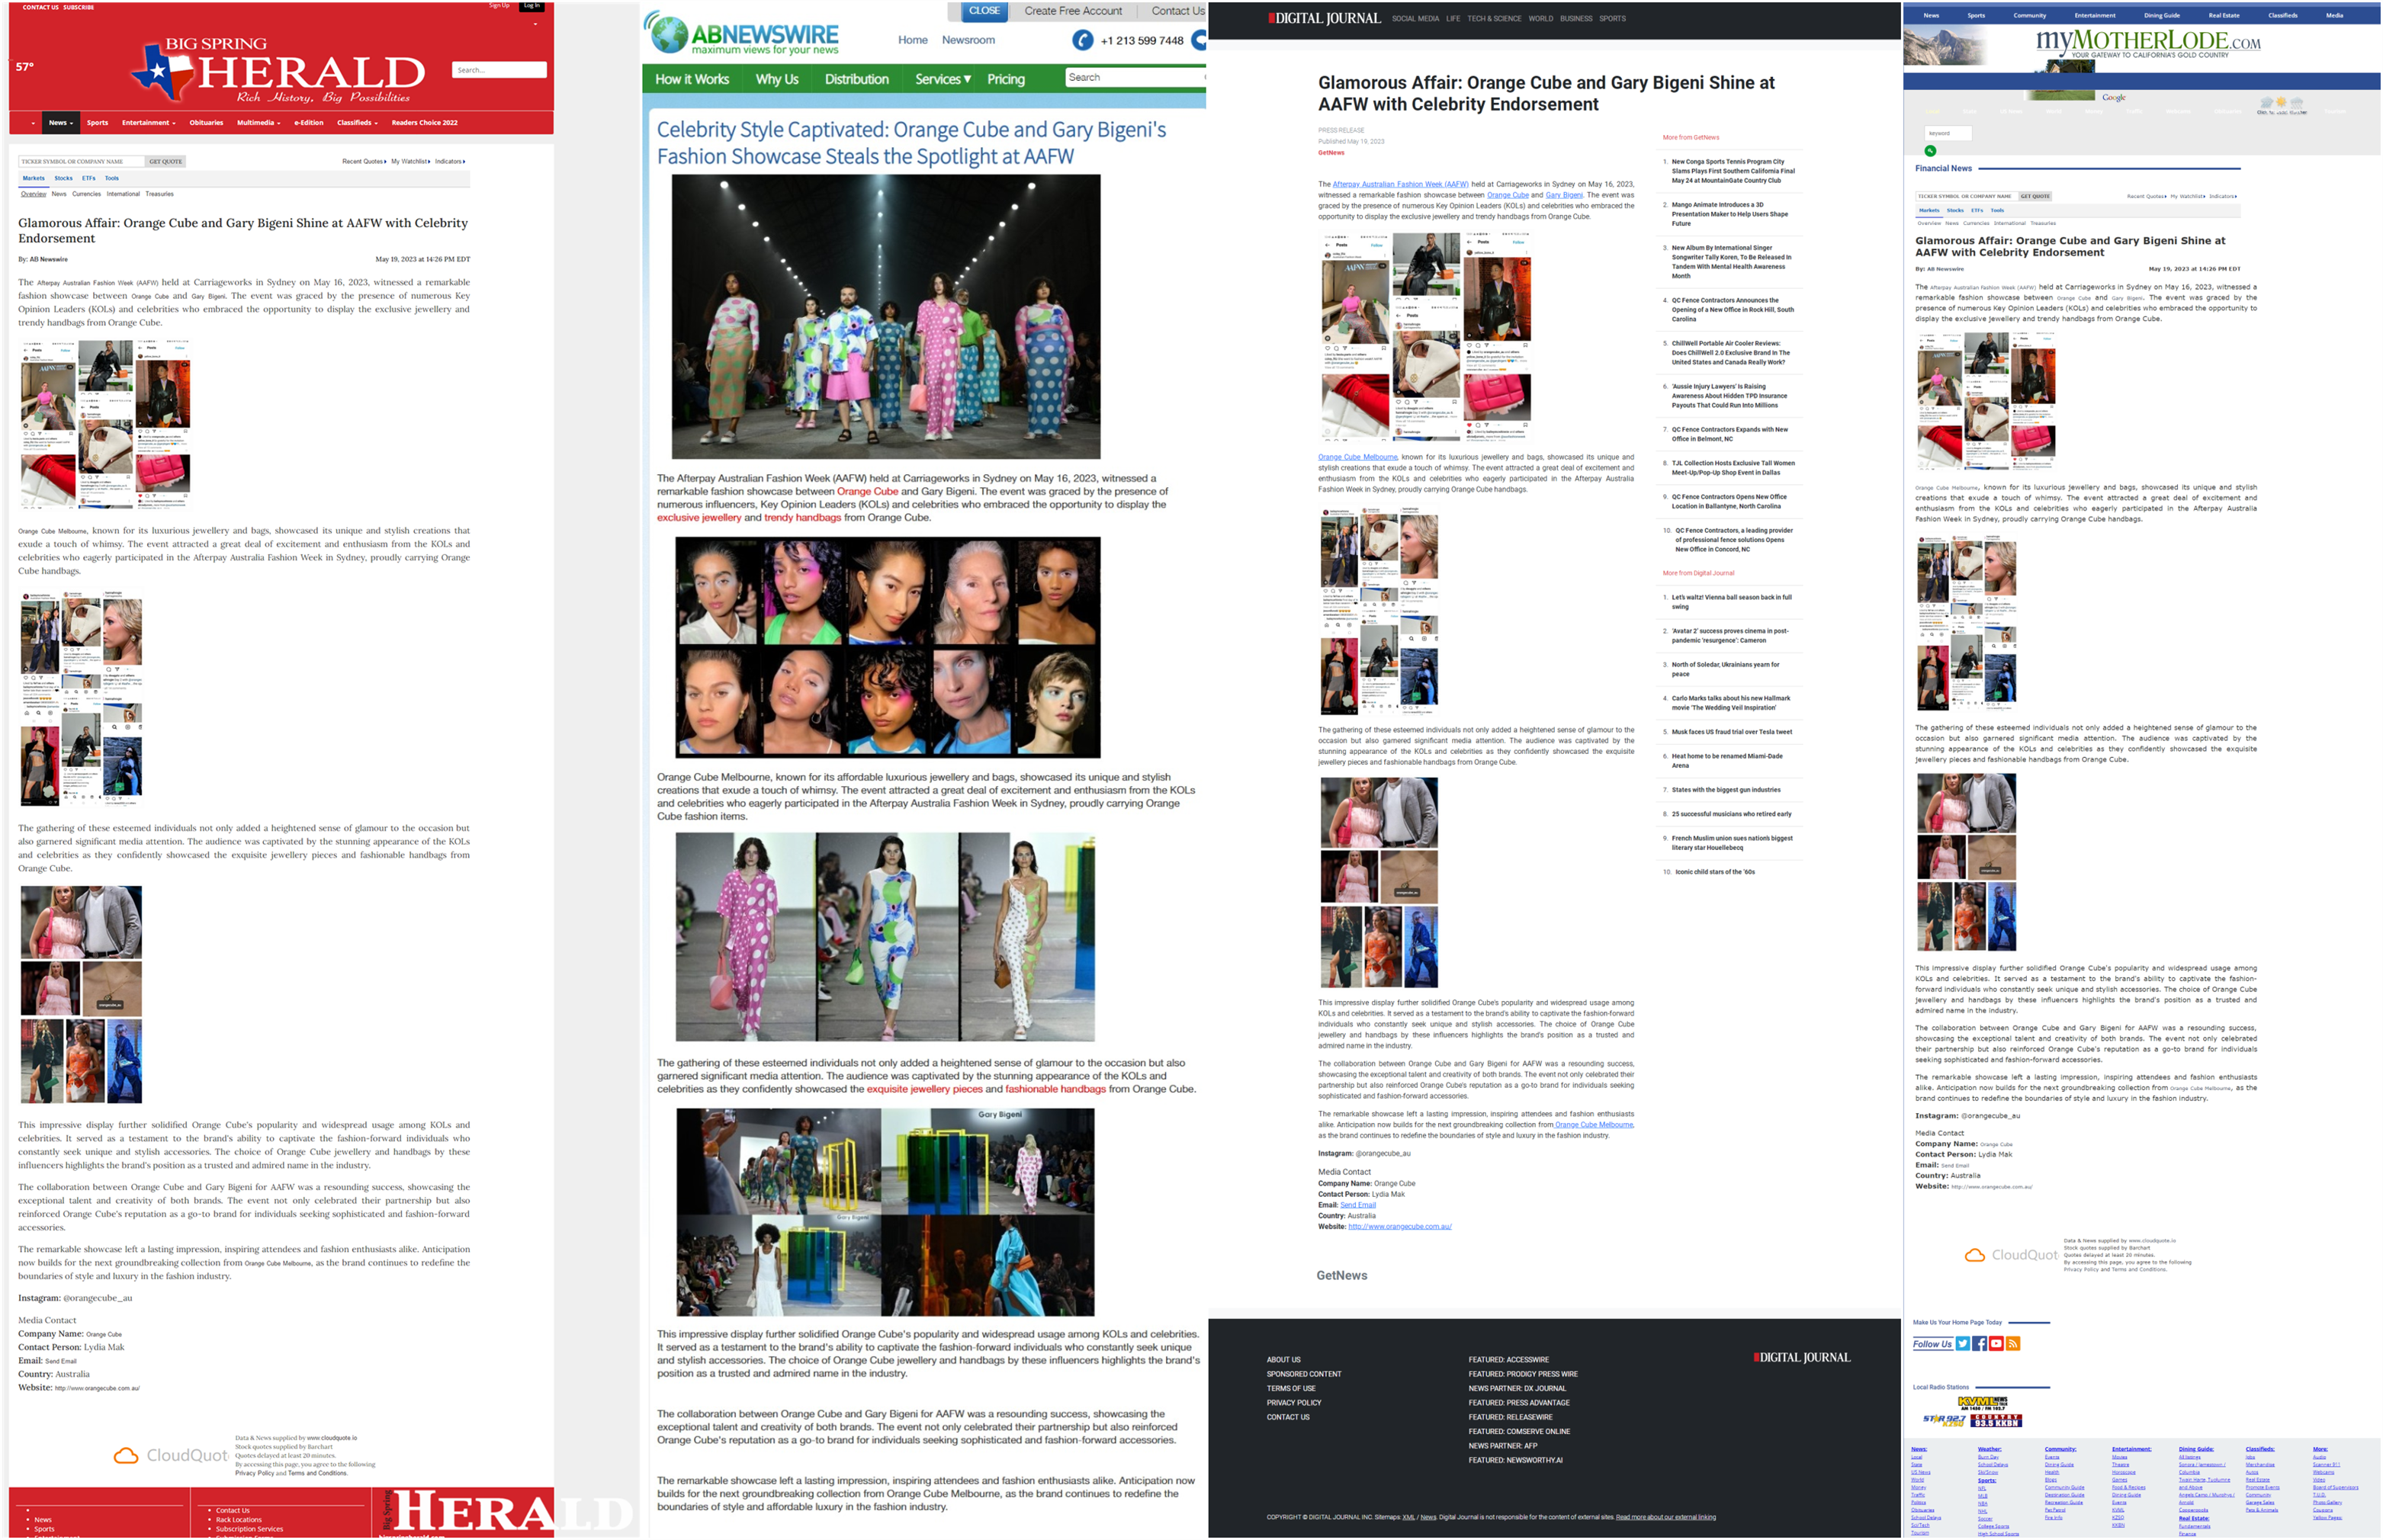The height and width of the screenshot is (1540, 2383).
Task: Expand Herald News menu dropdown
Action: [61, 123]
